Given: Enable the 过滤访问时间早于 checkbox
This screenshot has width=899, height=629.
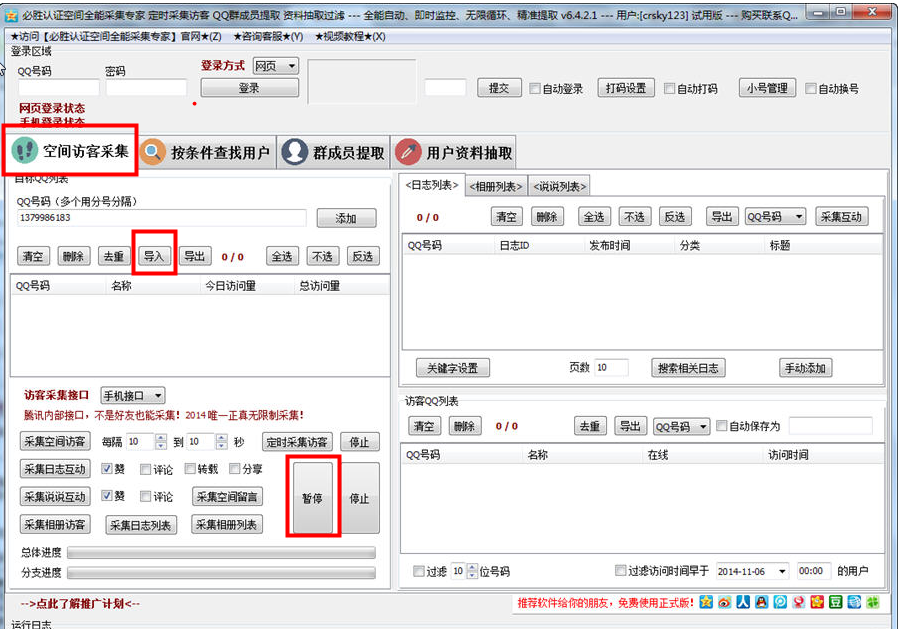Looking at the screenshot, I should pyautogui.click(x=620, y=570).
